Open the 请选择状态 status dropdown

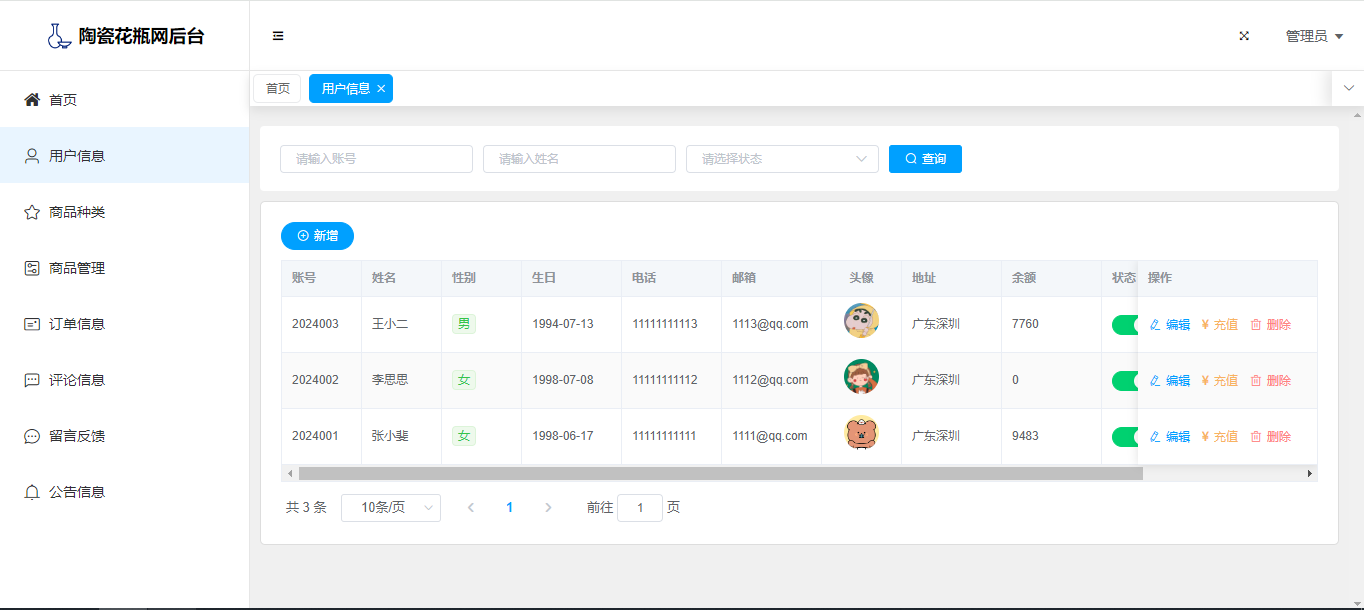781,159
